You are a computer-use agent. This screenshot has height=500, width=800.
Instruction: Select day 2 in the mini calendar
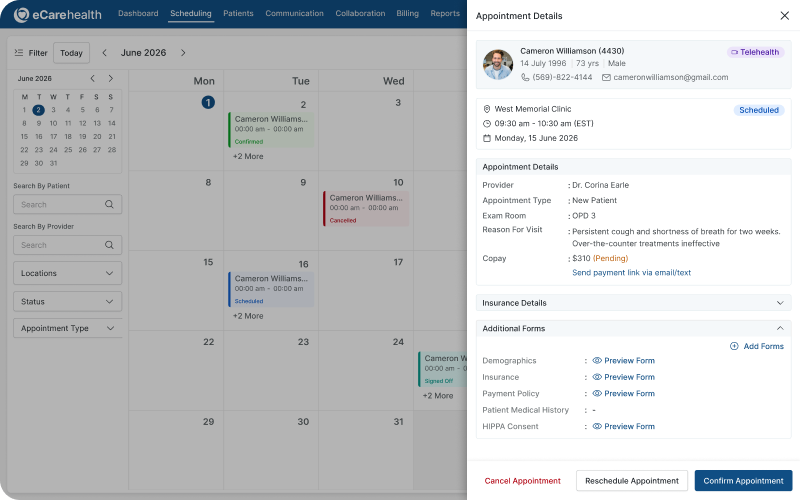click(x=38, y=110)
